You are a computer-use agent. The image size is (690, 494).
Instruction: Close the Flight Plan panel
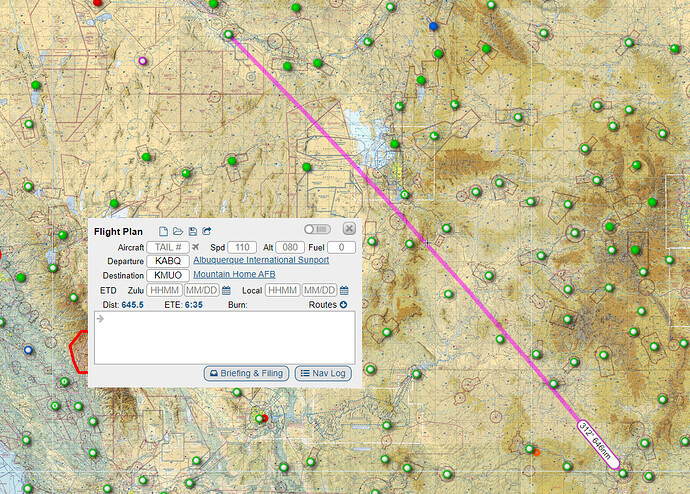click(349, 229)
